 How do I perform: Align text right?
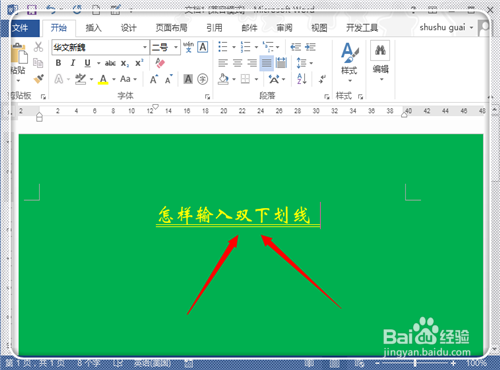(x=252, y=63)
